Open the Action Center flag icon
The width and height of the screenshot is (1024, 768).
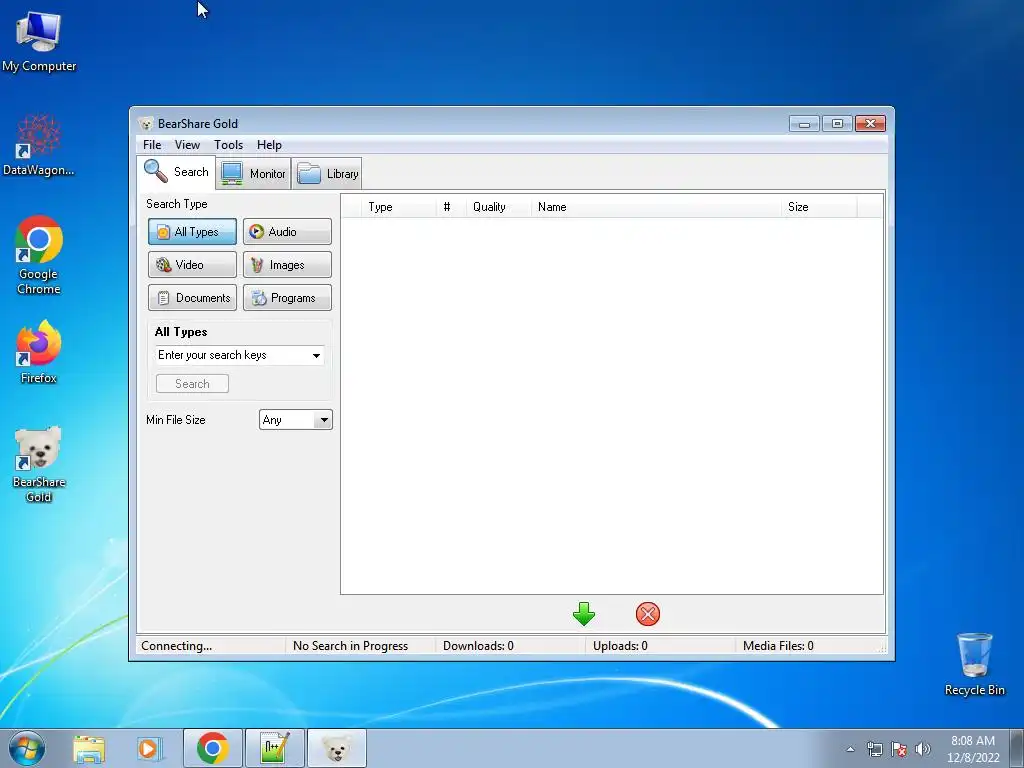[x=899, y=749]
